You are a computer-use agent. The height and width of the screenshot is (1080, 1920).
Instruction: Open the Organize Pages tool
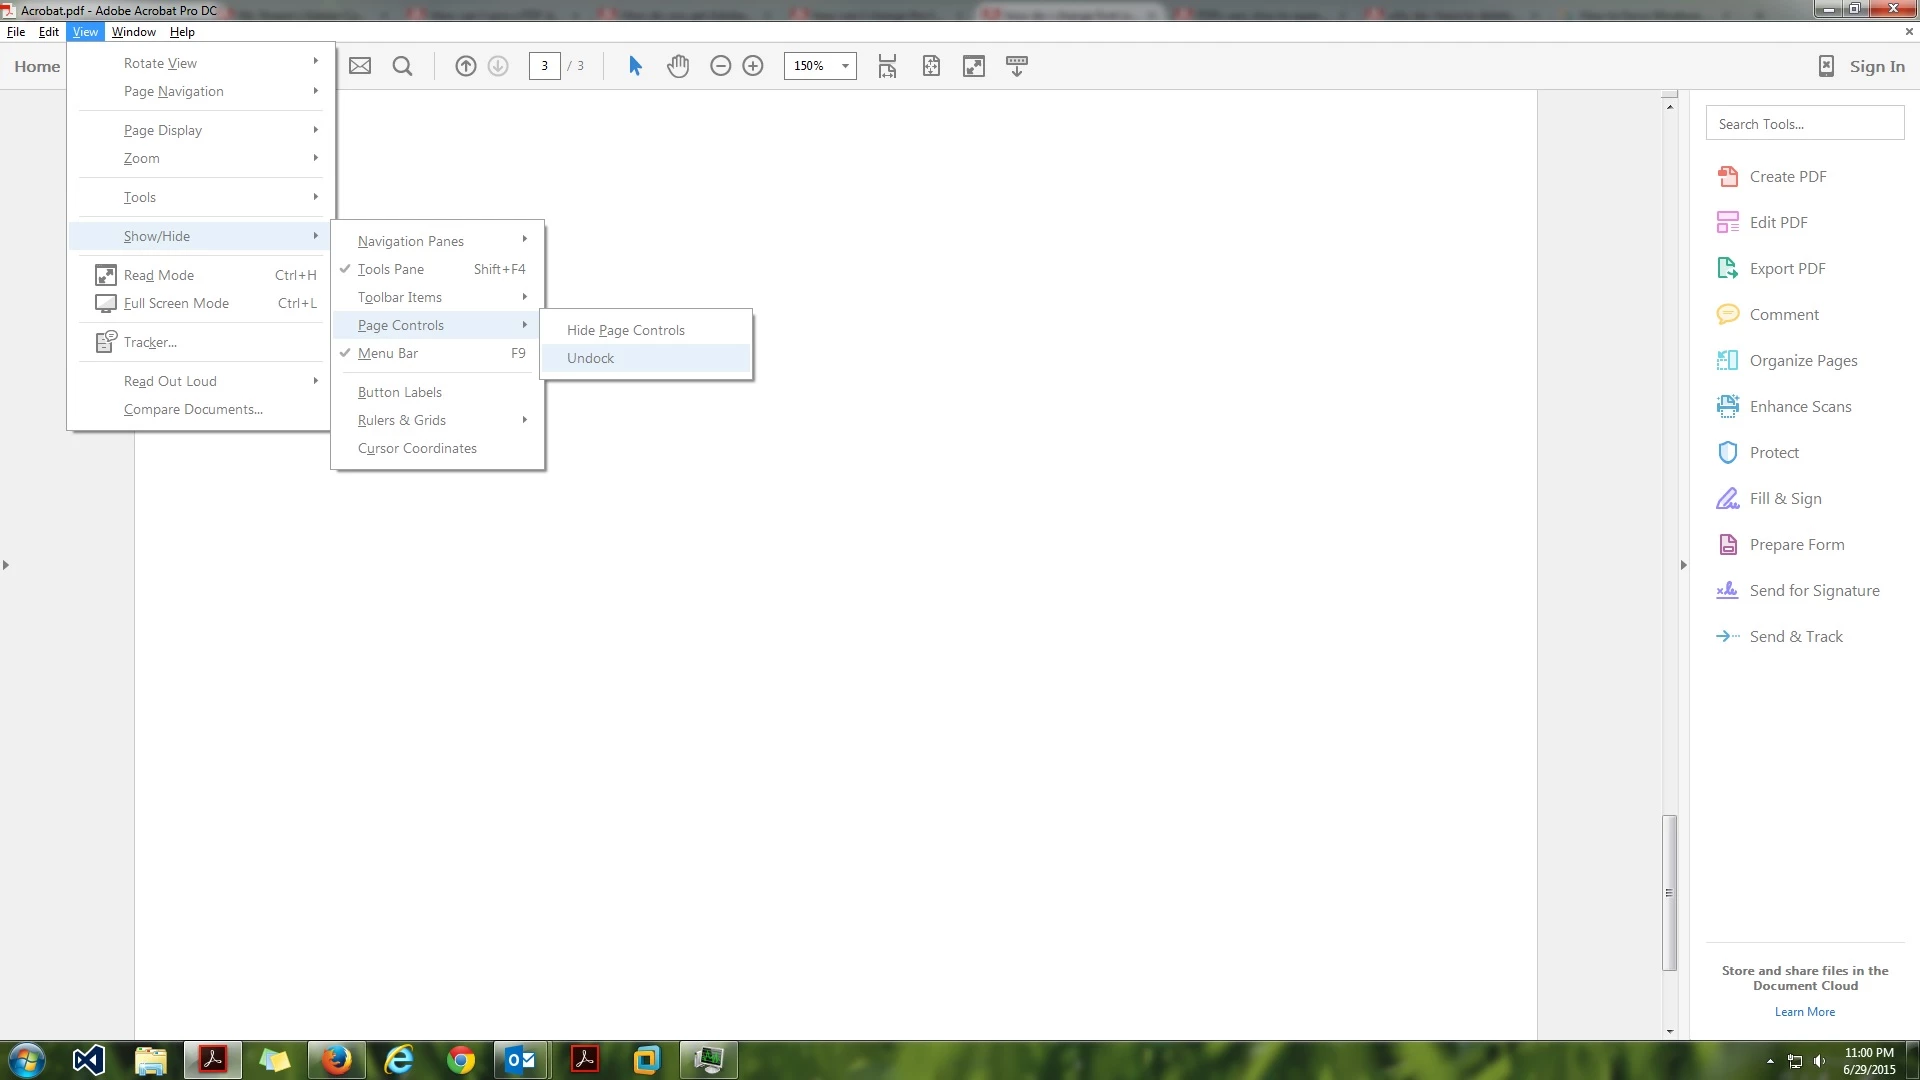point(1802,360)
